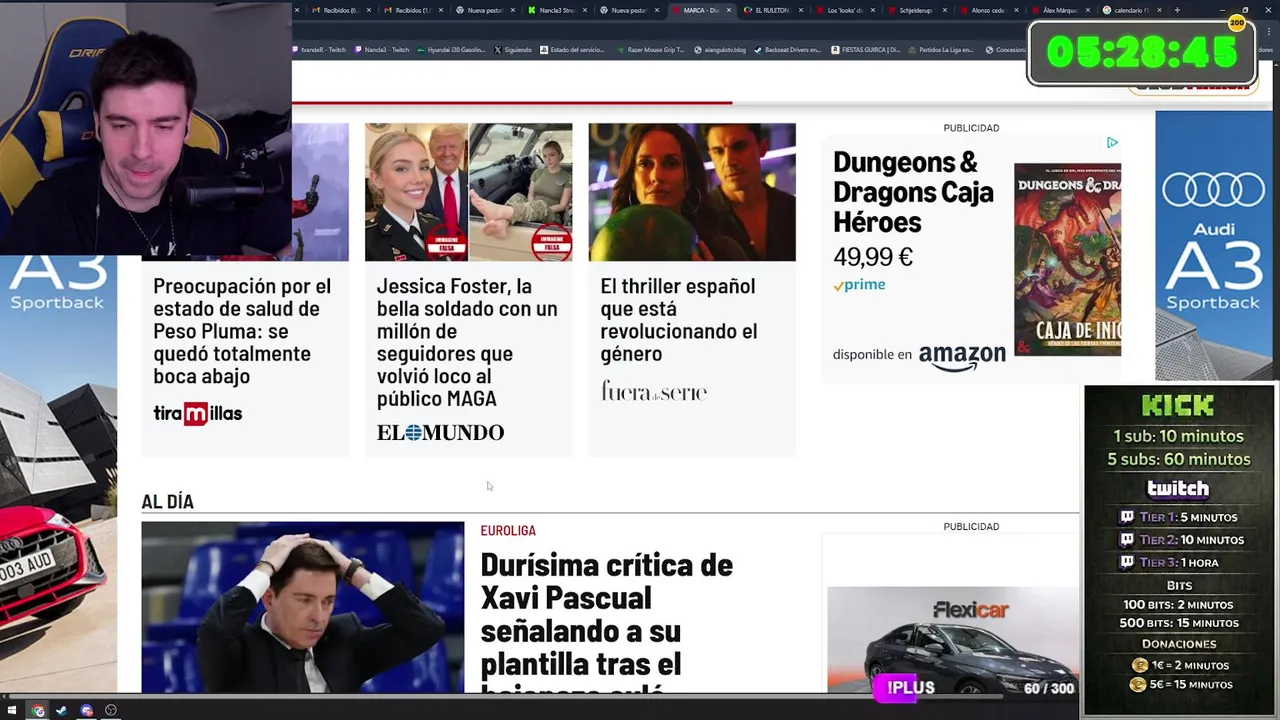Switch to the Los 'looks' tab

(844, 10)
